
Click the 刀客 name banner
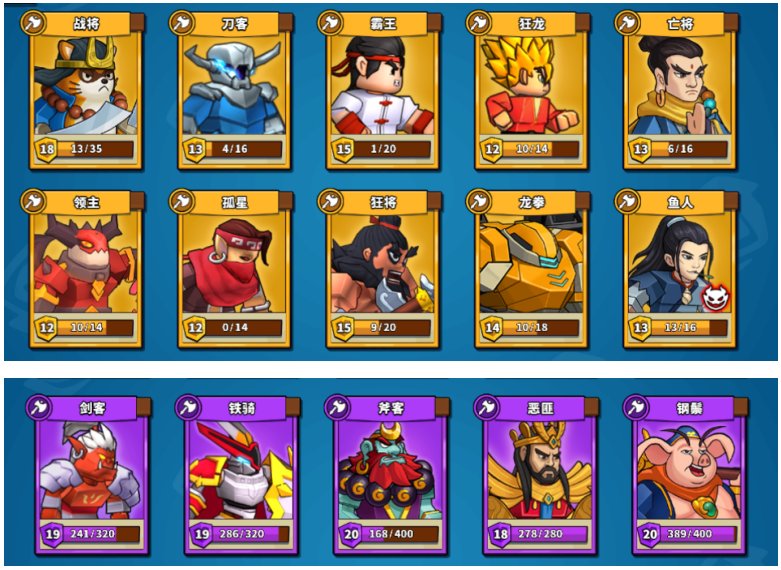tap(236, 23)
